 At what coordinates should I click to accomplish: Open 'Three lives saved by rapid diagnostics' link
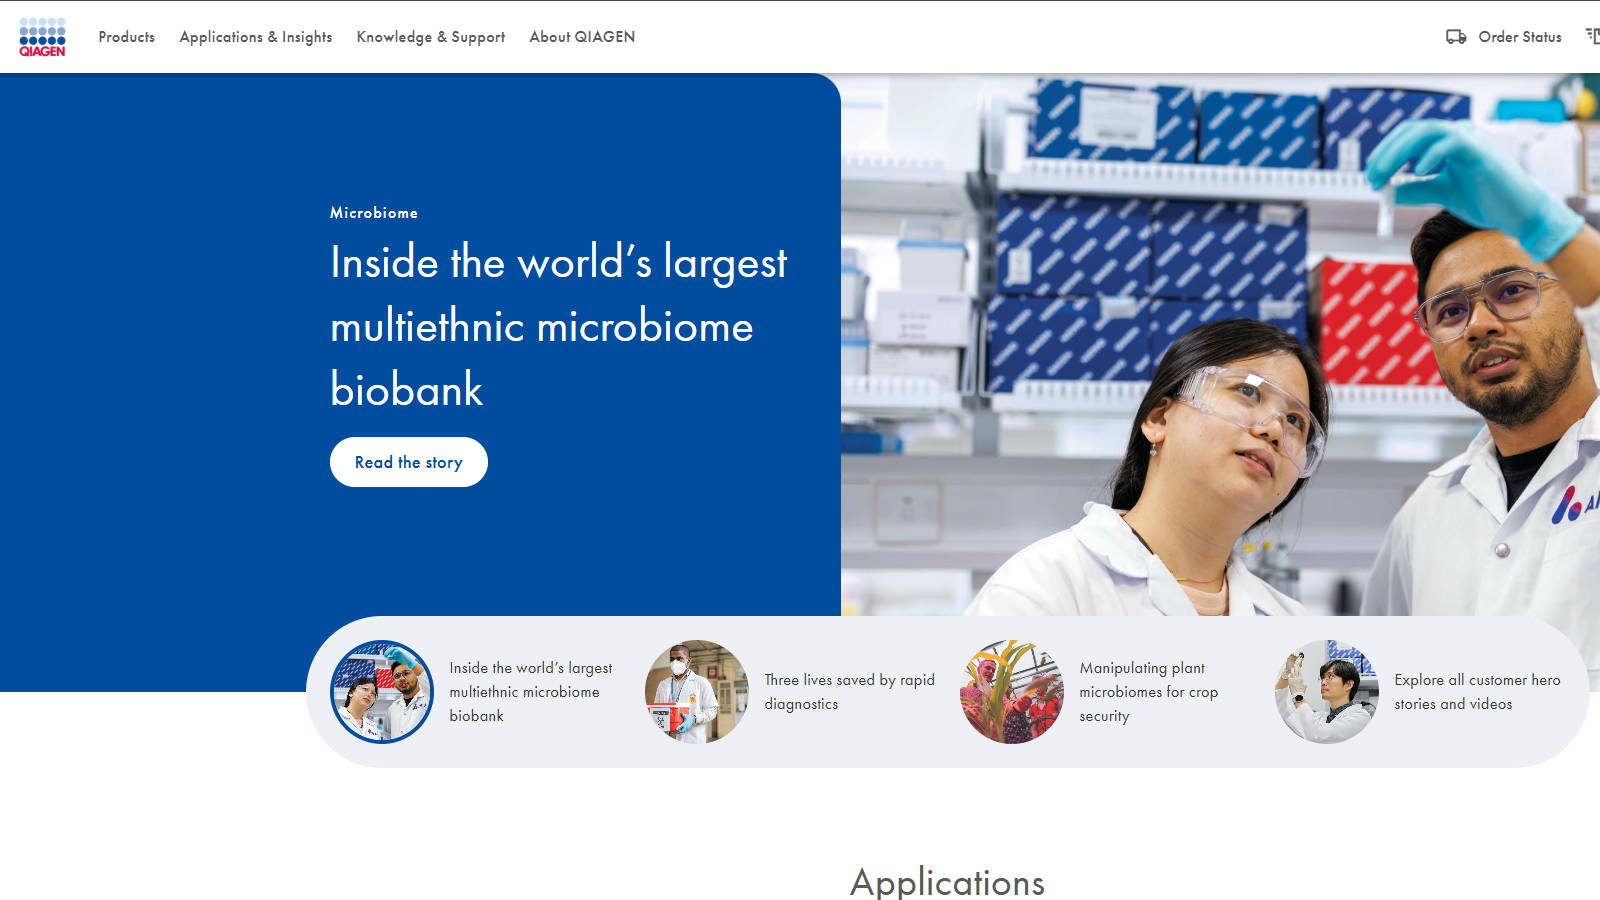pyautogui.click(x=850, y=692)
